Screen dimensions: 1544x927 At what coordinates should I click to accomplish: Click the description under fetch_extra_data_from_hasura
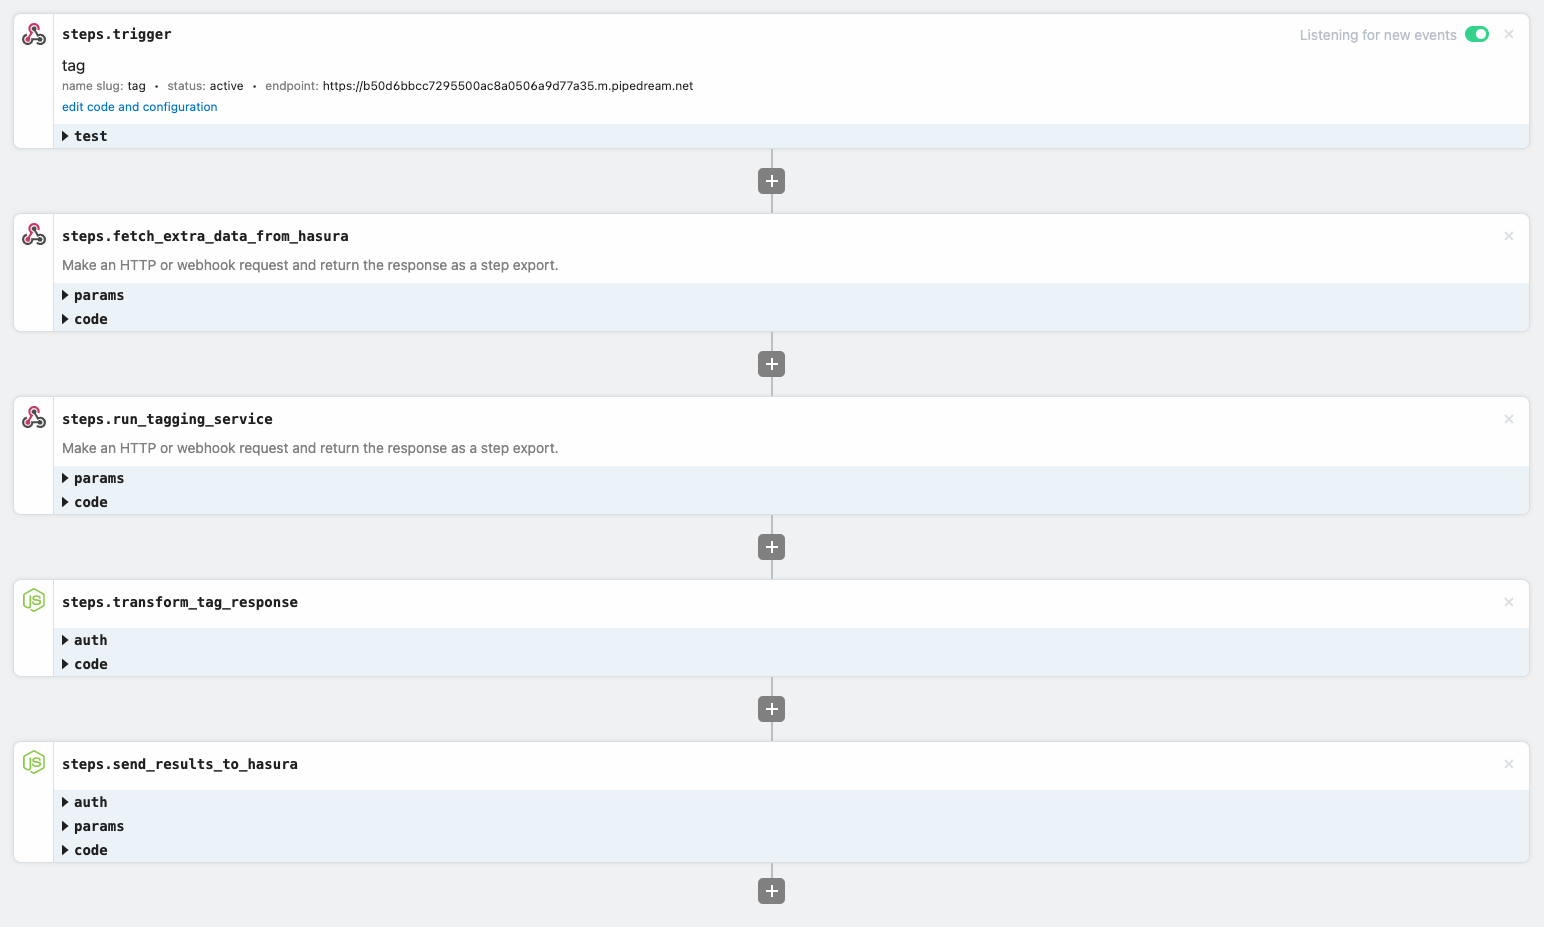point(310,265)
